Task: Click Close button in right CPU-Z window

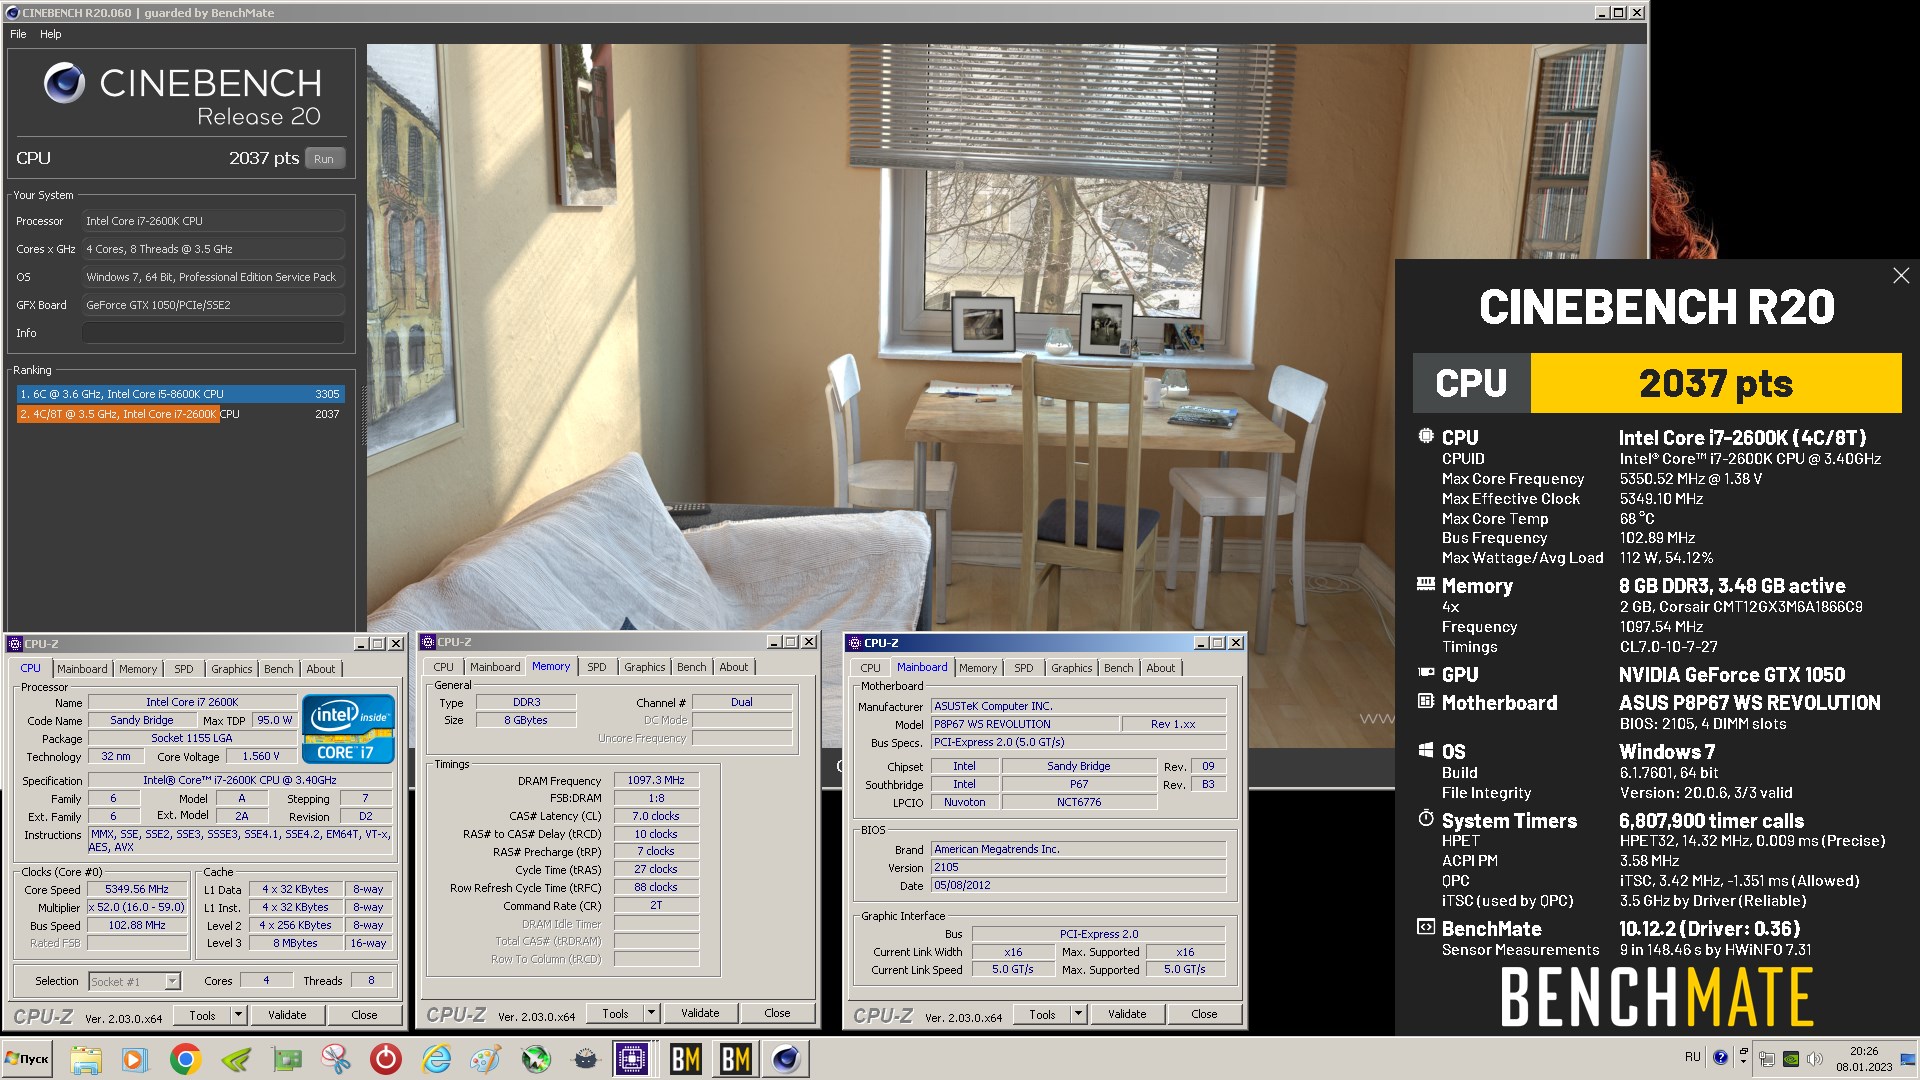Action: point(1204,1014)
